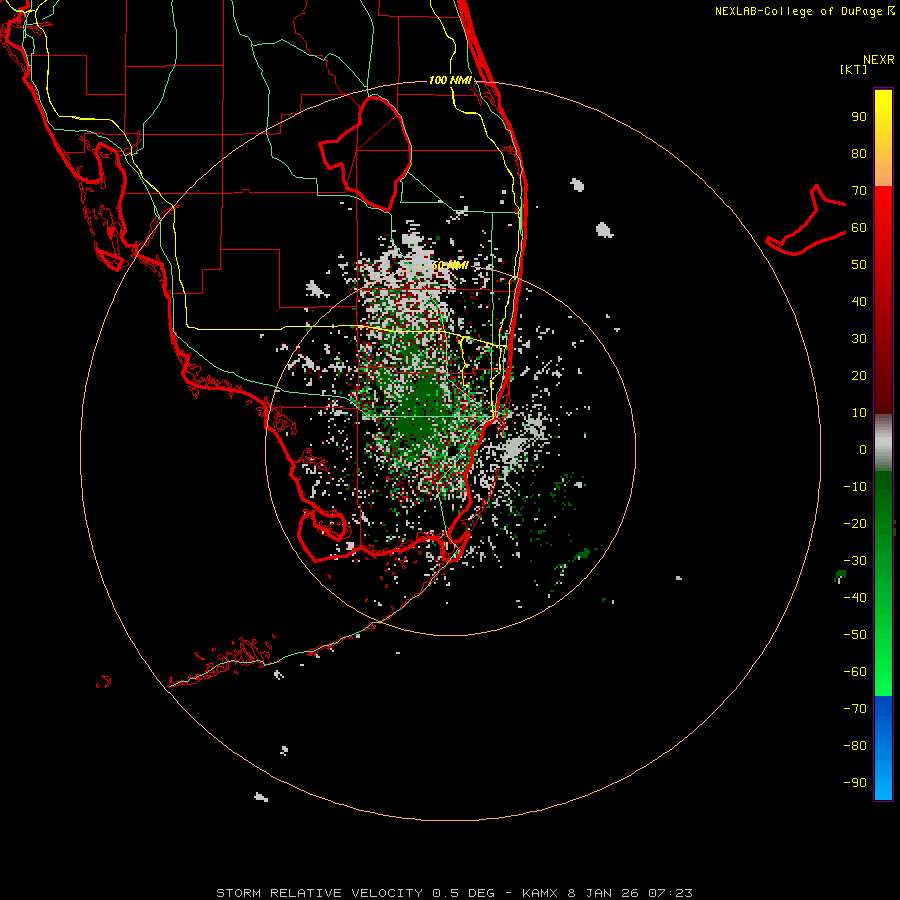Click the STORM RELATIVE VELOCITY caption text
This screenshot has width=900, height=900.
tap(321, 893)
